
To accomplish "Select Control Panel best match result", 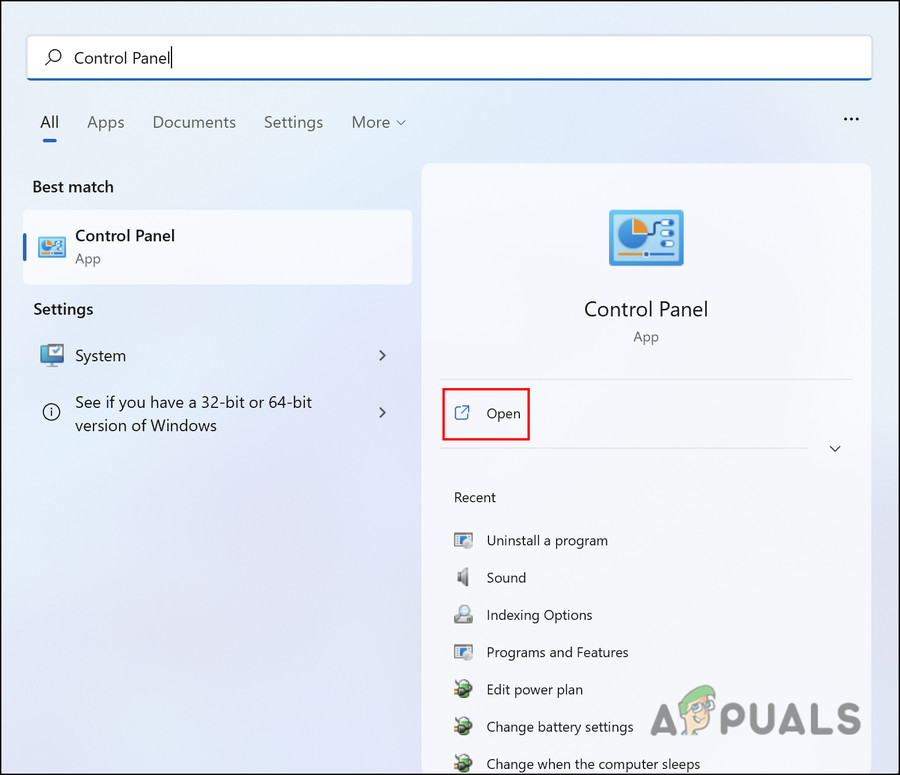I will [218, 247].
